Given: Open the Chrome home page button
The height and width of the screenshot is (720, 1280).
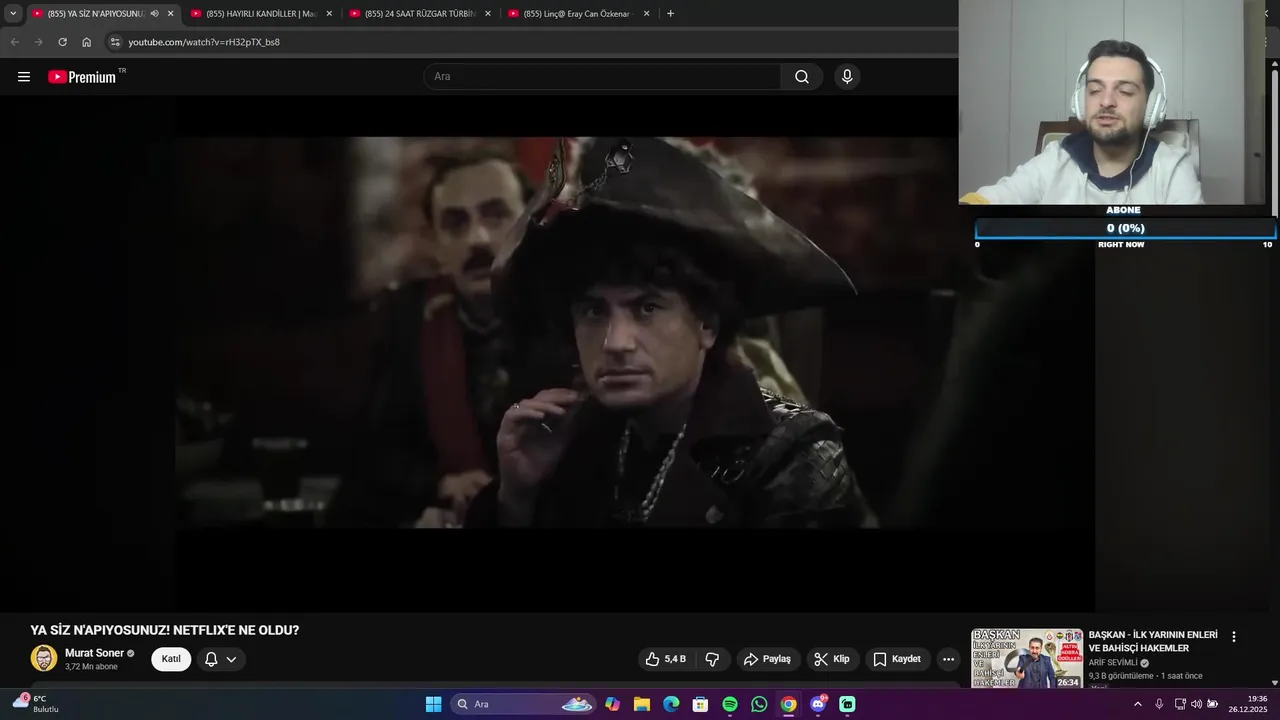Looking at the screenshot, I should click(86, 42).
